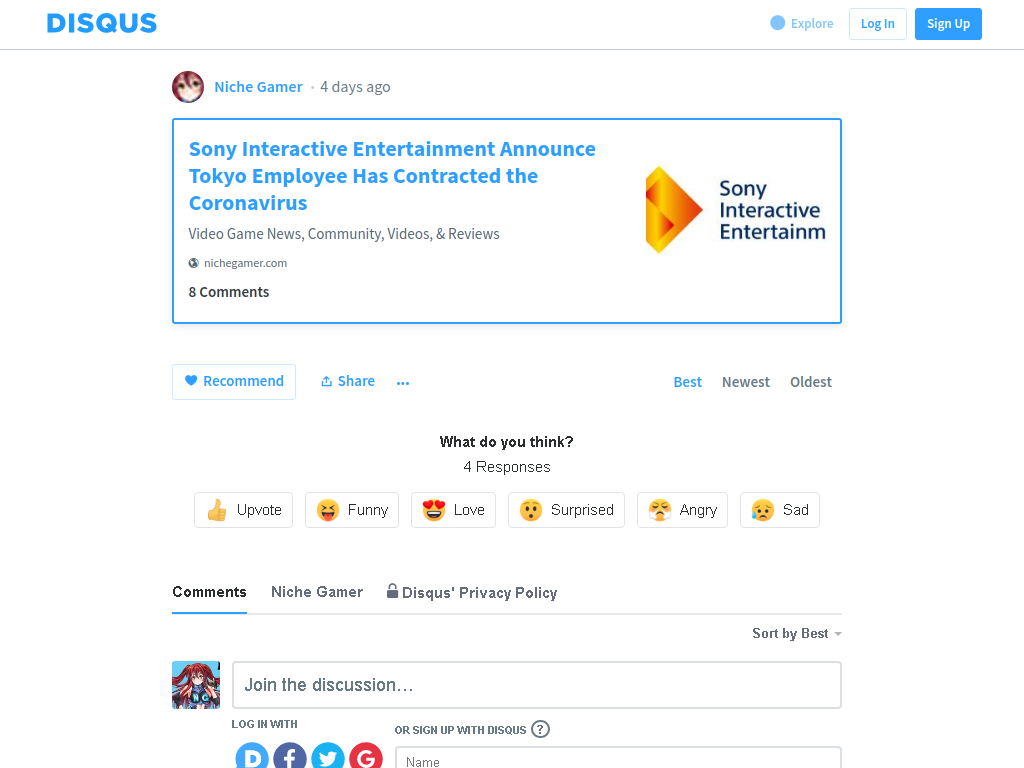
Task: Open the Sony coronavirus article headline
Action: (392, 176)
